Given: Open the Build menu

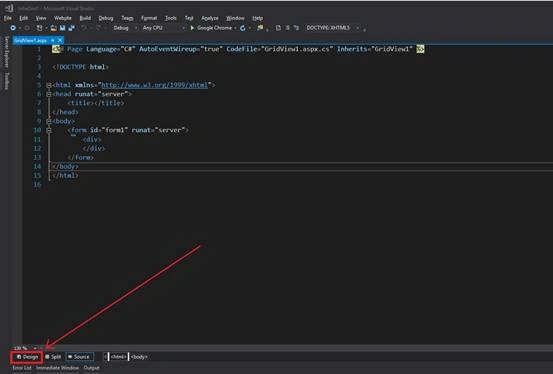Looking at the screenshot, I should 85,18.
